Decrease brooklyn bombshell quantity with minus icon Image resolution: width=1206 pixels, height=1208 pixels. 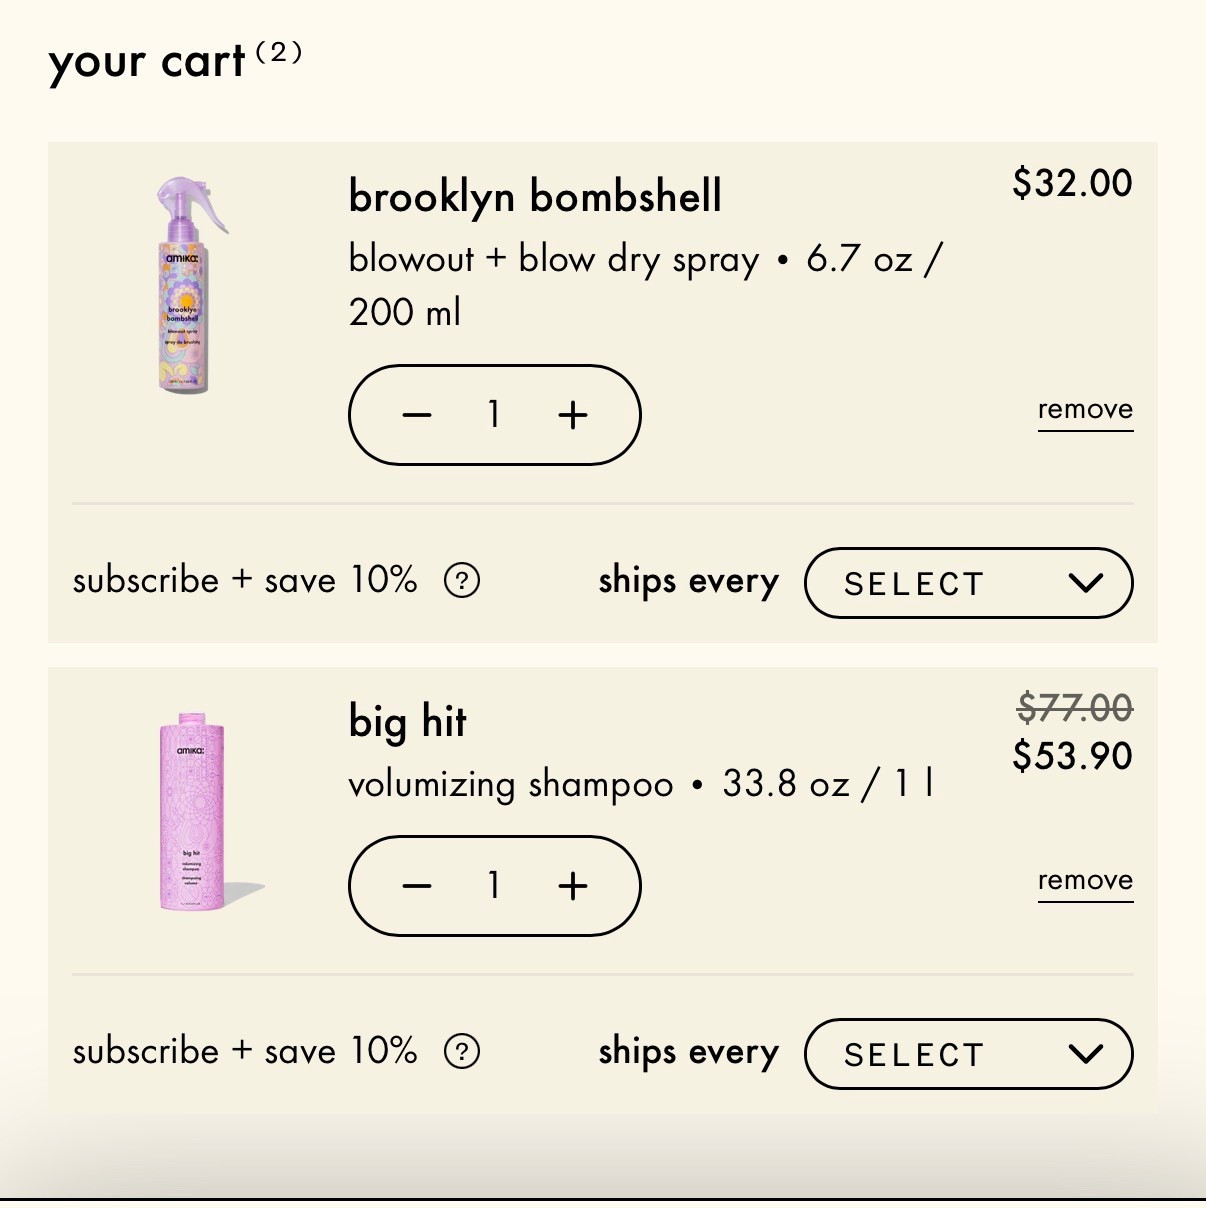pyautogui.click(x=417, y=415)
